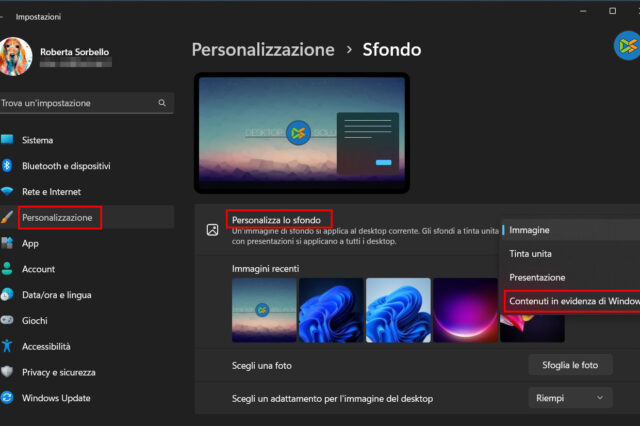This screenshot has width=640, height=426.
Task: Open Bluetooth e dispositivi label
Action: [66, 166]
